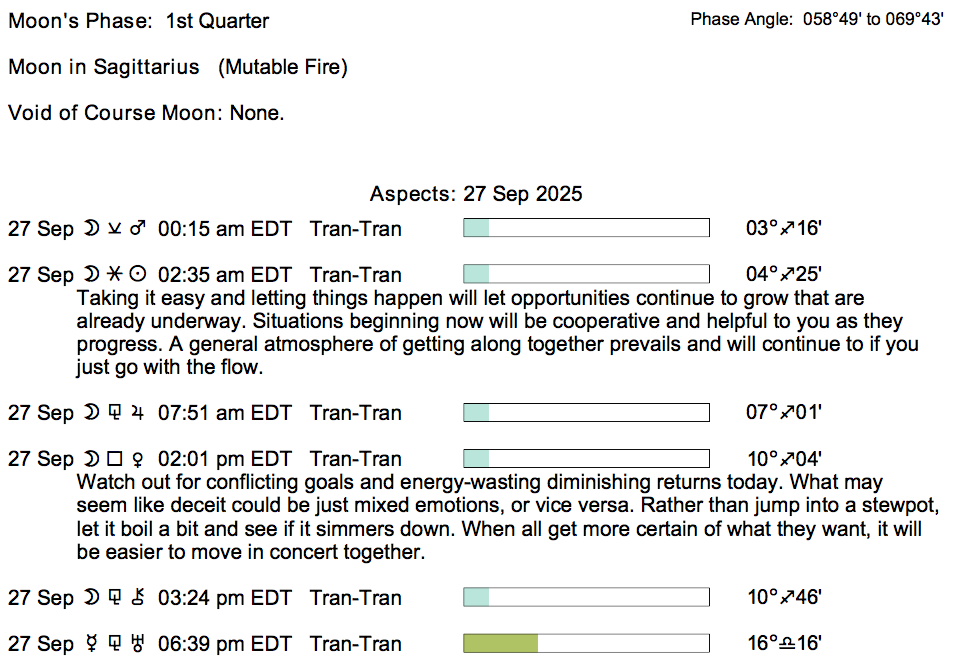Click the sextile symbol in the Moon-Sun aspect
This screenshot has width=964, height=670.
pyautogui.click(x=115, y=275)
